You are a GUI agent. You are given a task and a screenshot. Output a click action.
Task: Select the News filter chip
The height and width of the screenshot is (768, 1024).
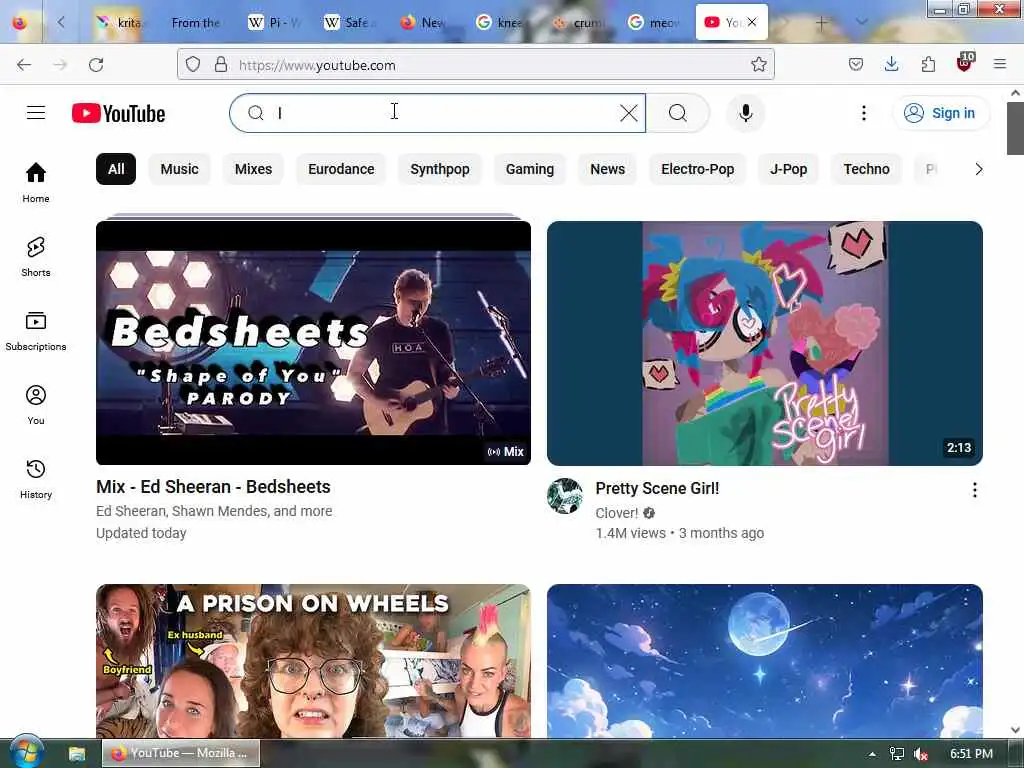tap(607, 169)
